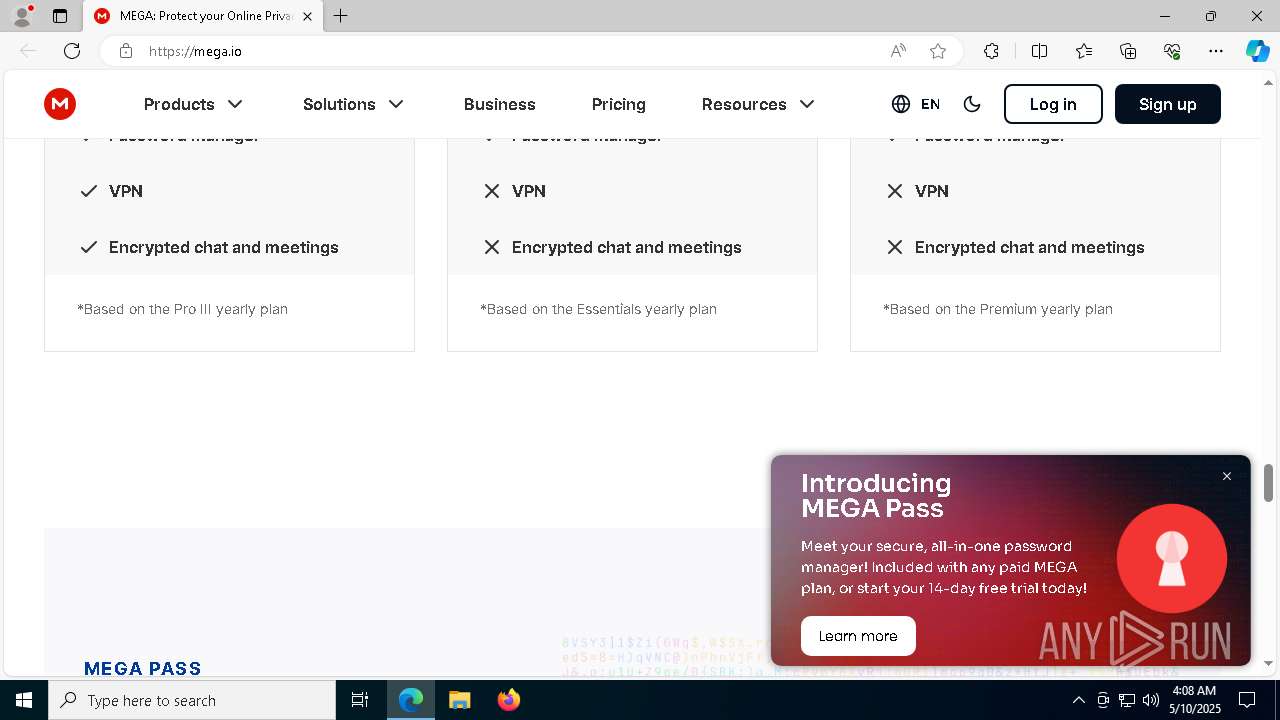The width and height of the screenshot is (1280, 720).
Task: Open Browser essentials icon
Action: [1172, 51]
